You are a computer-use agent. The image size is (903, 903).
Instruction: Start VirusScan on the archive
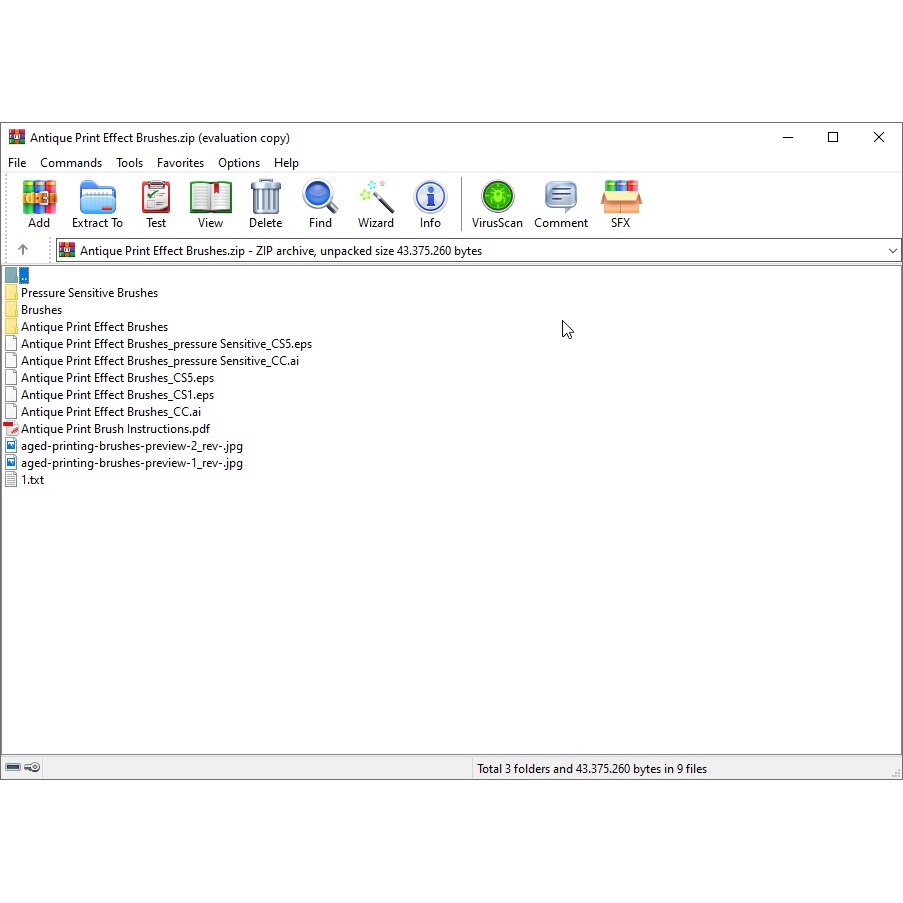point(497,198)
